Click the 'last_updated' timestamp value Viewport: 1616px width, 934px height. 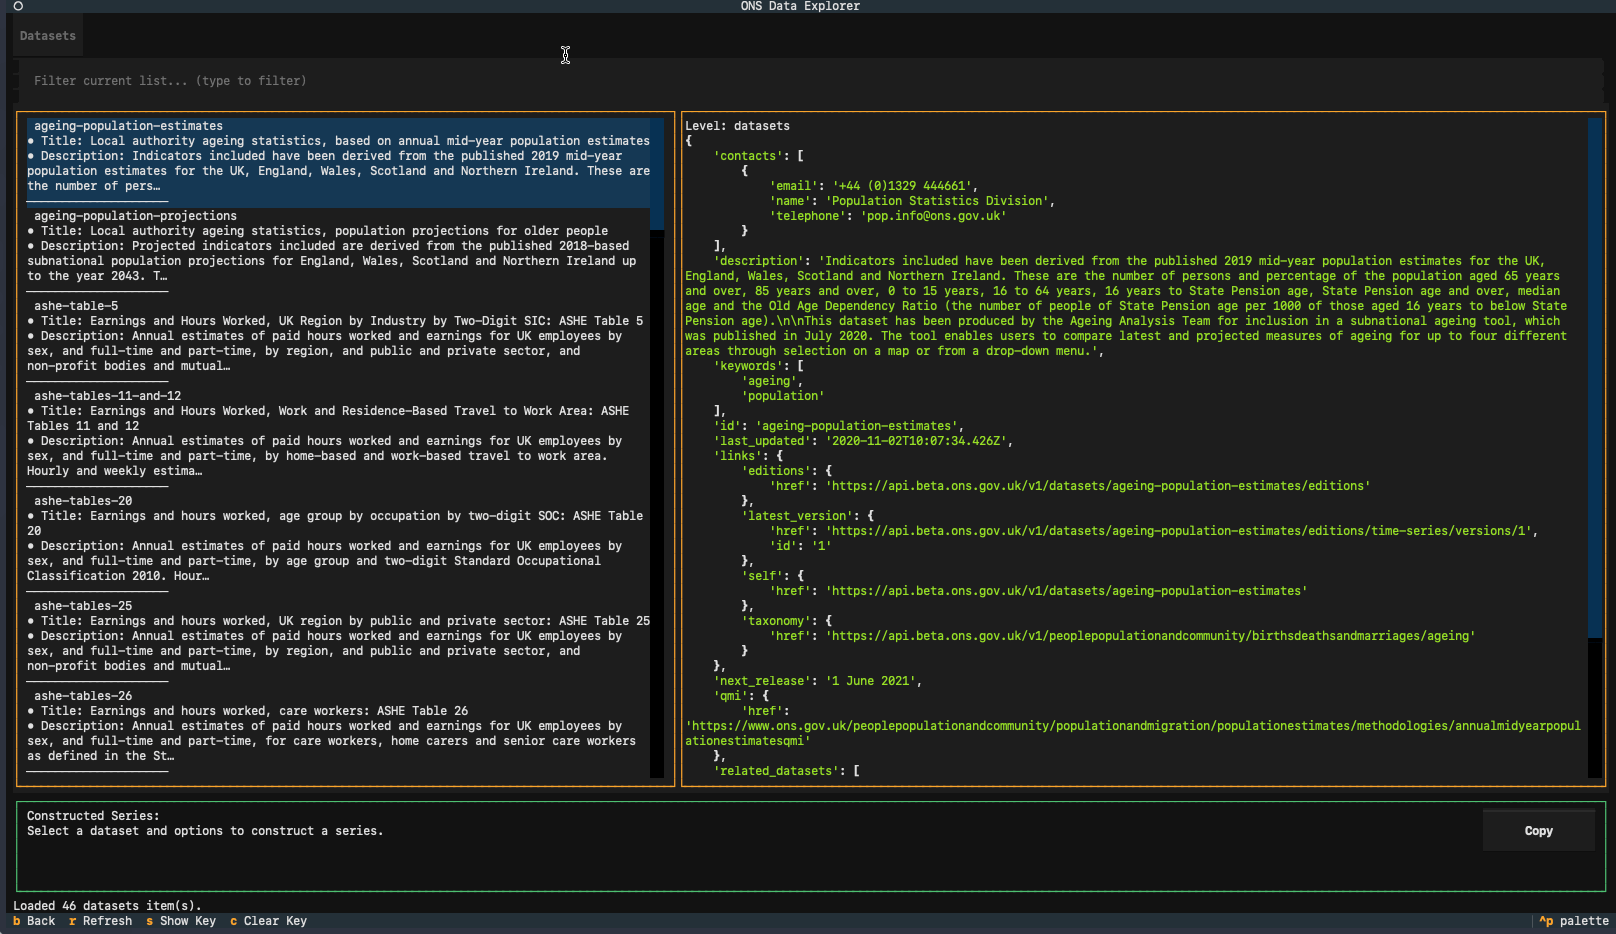click(x=919, y=441)
